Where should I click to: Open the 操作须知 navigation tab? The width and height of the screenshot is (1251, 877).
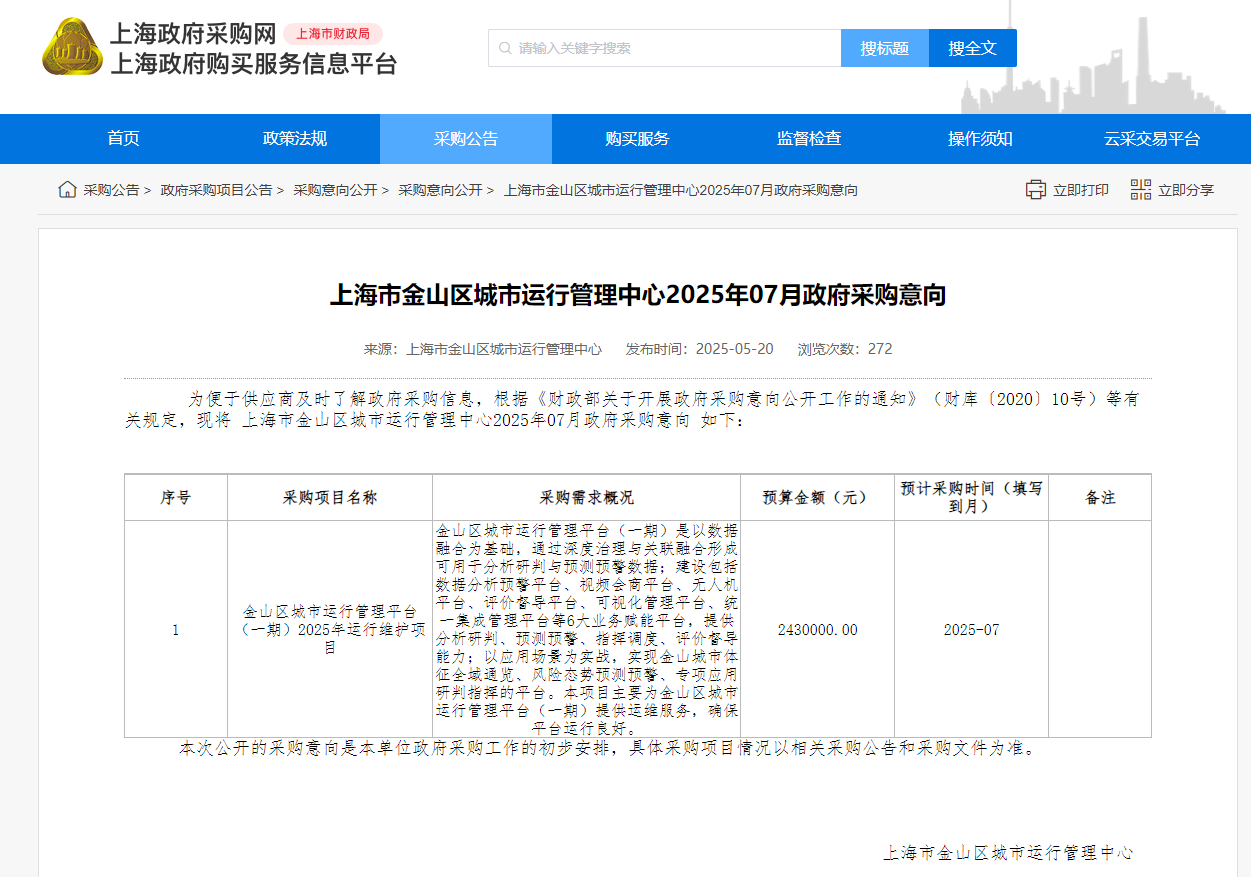tap(980, 139)
